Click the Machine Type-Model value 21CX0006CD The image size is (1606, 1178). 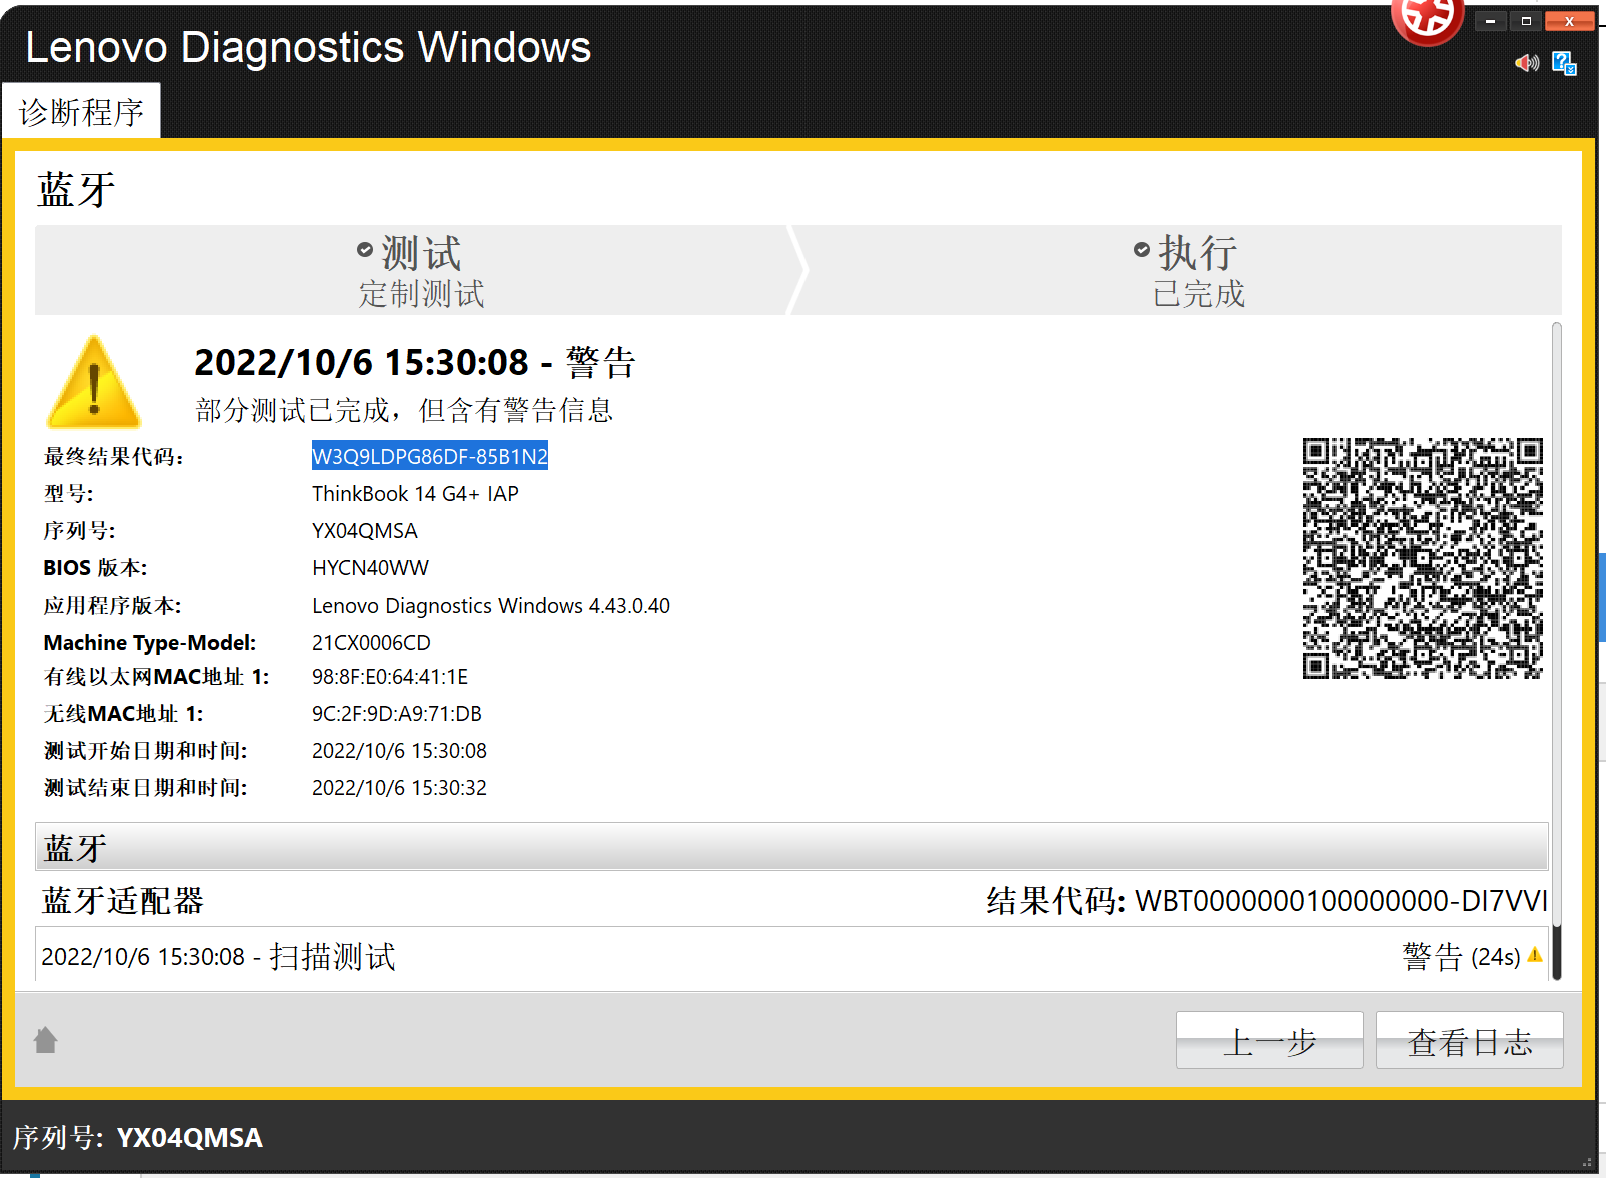coord(371,642)
